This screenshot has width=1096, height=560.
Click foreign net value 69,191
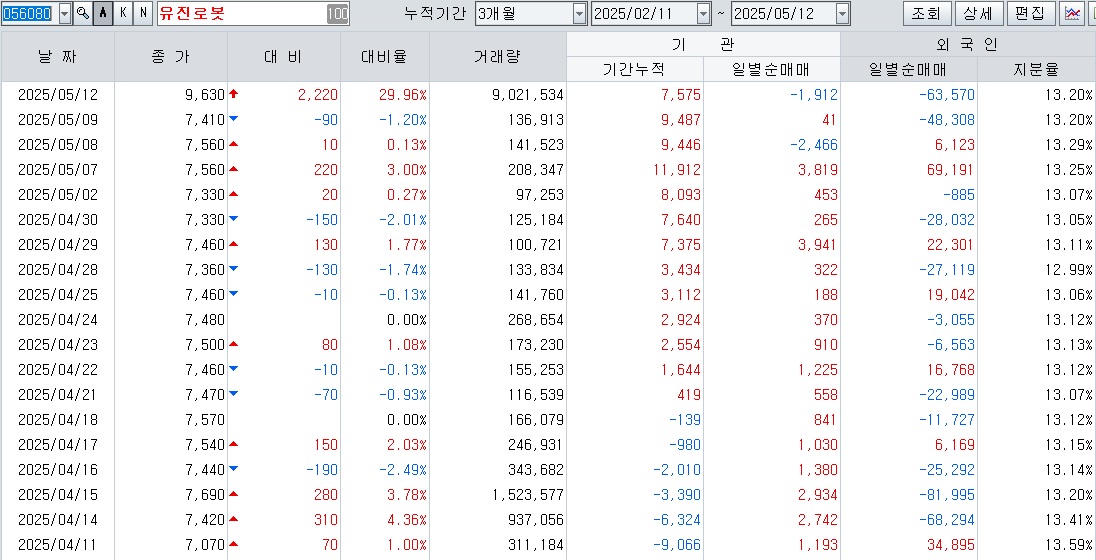(x=951, y=170)
